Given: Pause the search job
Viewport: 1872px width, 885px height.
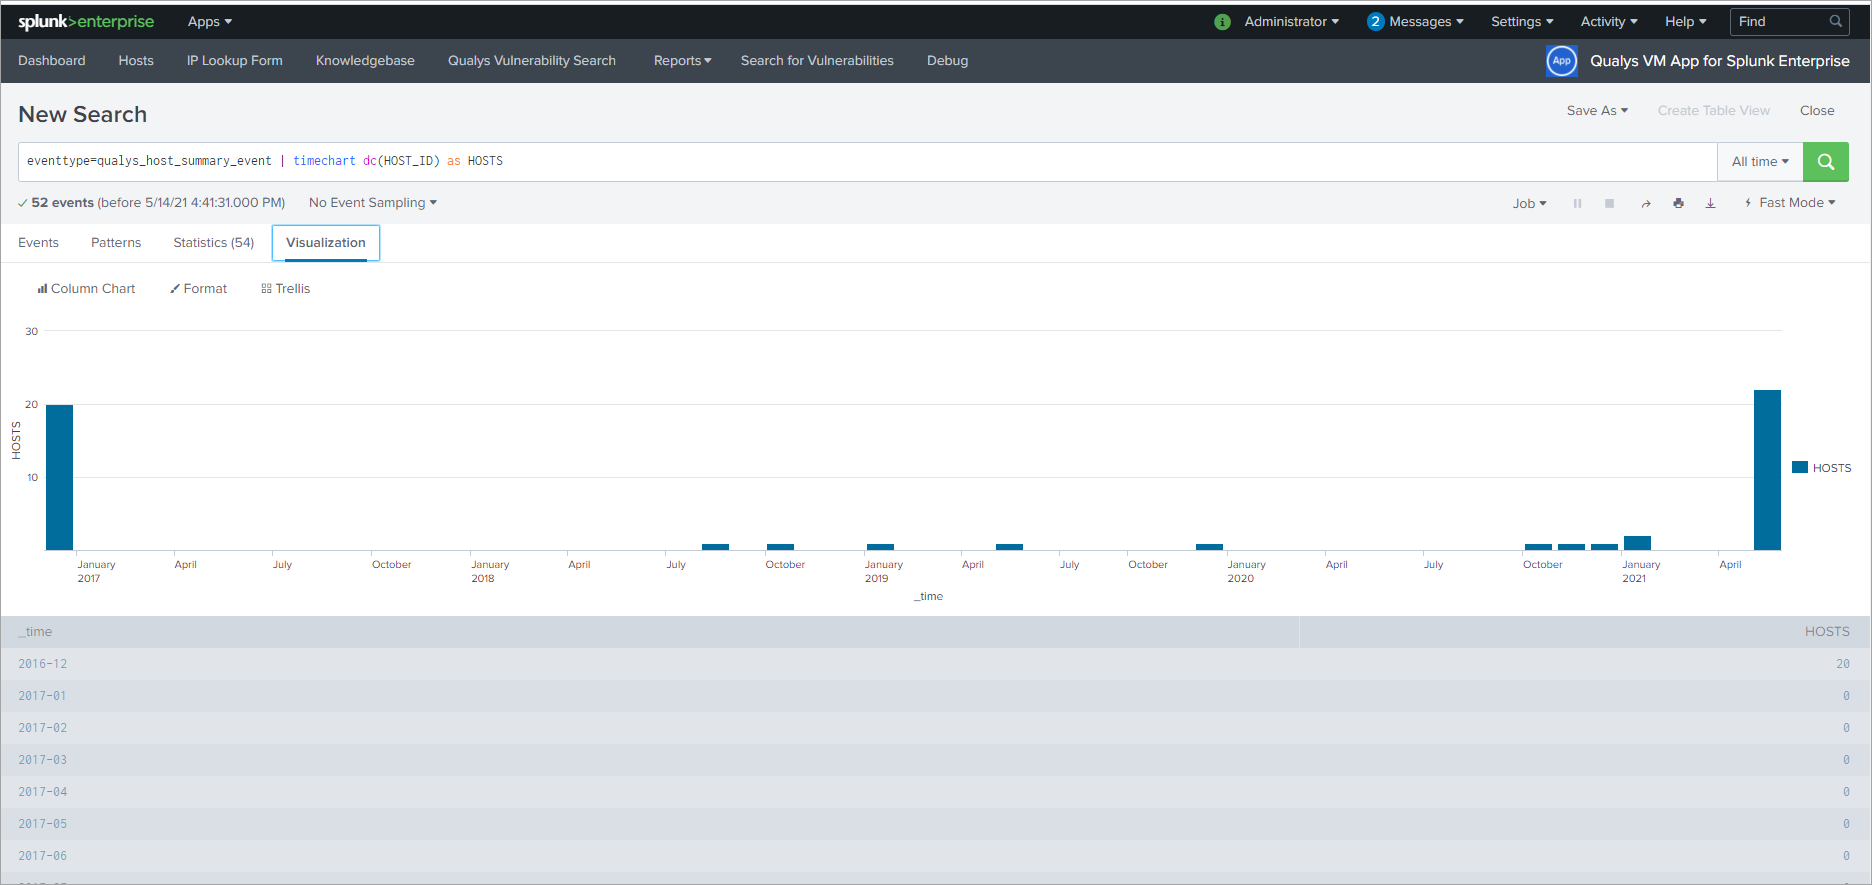Looking at the screenshot, I should pos(1577,204).
